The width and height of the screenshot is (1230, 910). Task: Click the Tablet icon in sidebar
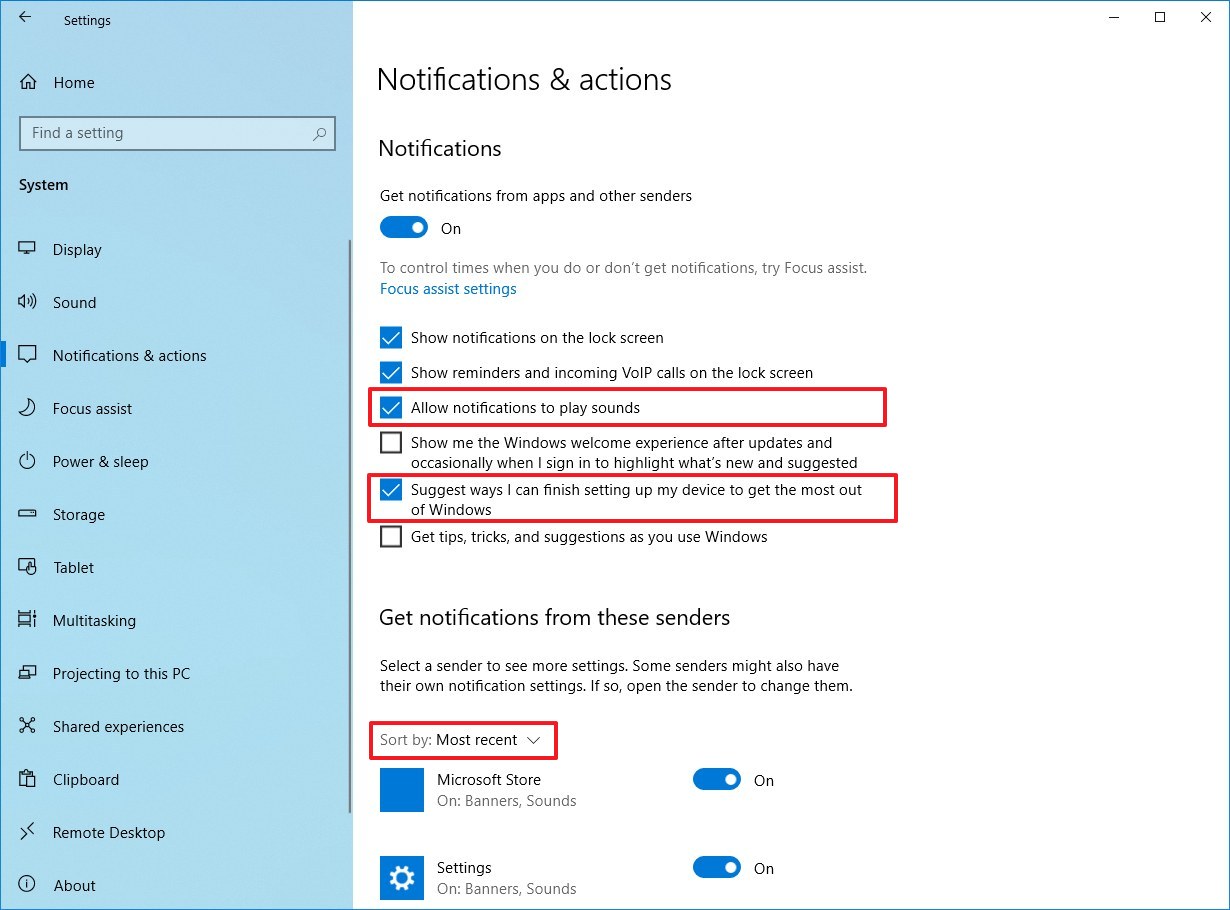point(28,567)
